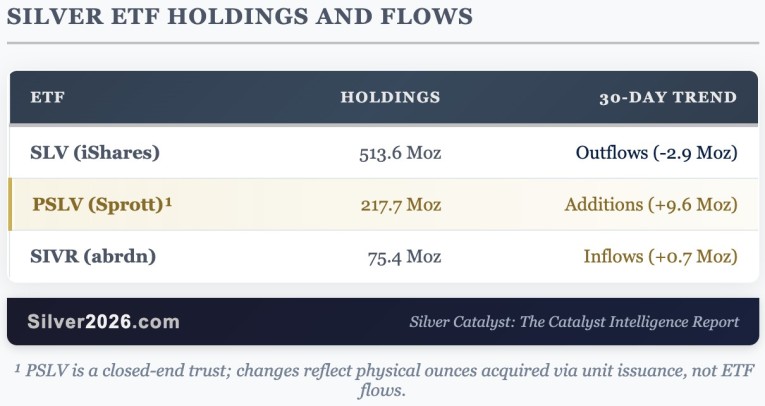Click the 217.7 Moz holdings value
This screenshot has width=765, height=406.
(400, 205)
